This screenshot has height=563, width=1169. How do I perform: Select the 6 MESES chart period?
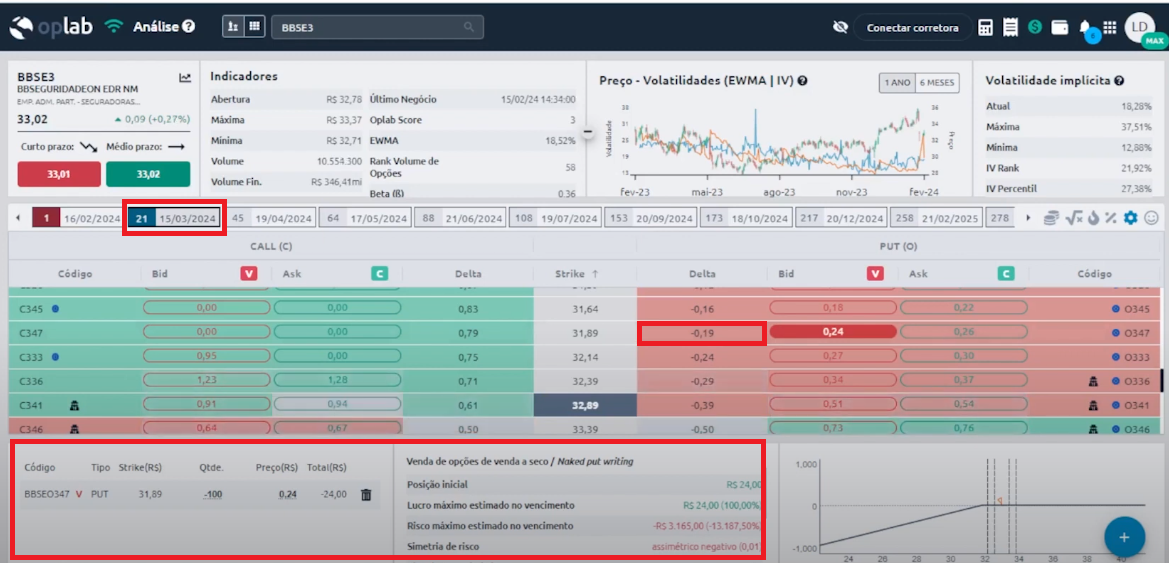coord(937,82)
